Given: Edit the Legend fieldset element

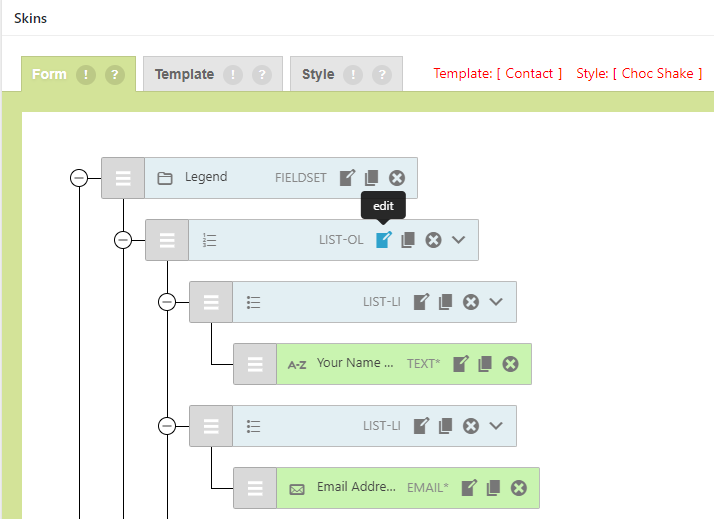Looking at the screenshot, I should (347, 178).
